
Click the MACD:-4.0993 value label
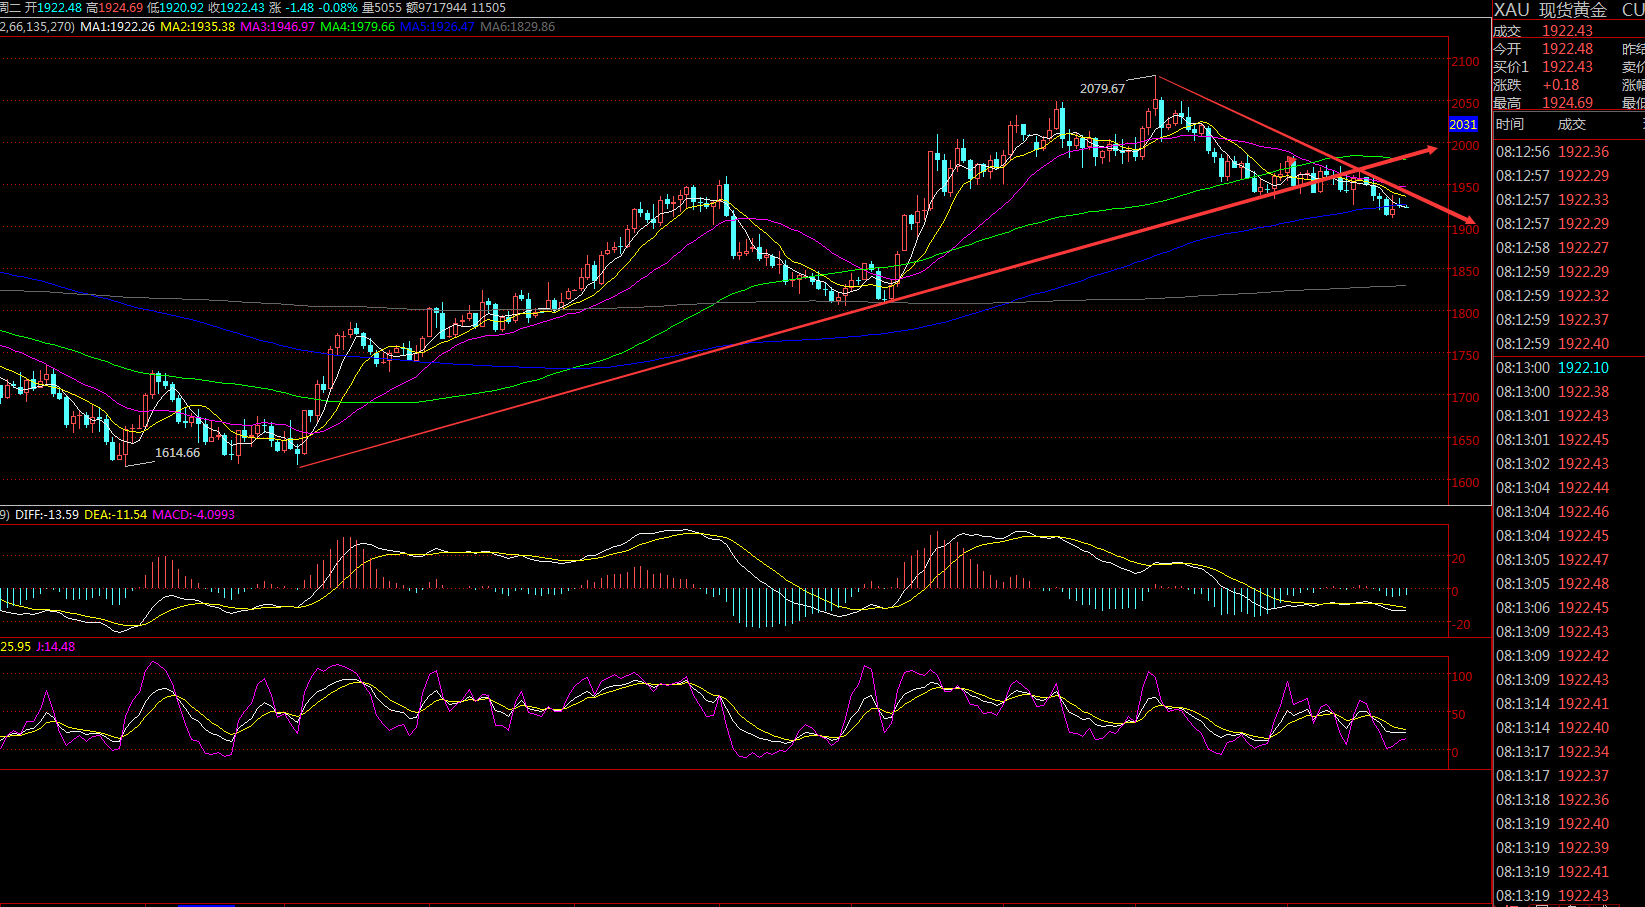pyautogui.click(x=193, y=515)
